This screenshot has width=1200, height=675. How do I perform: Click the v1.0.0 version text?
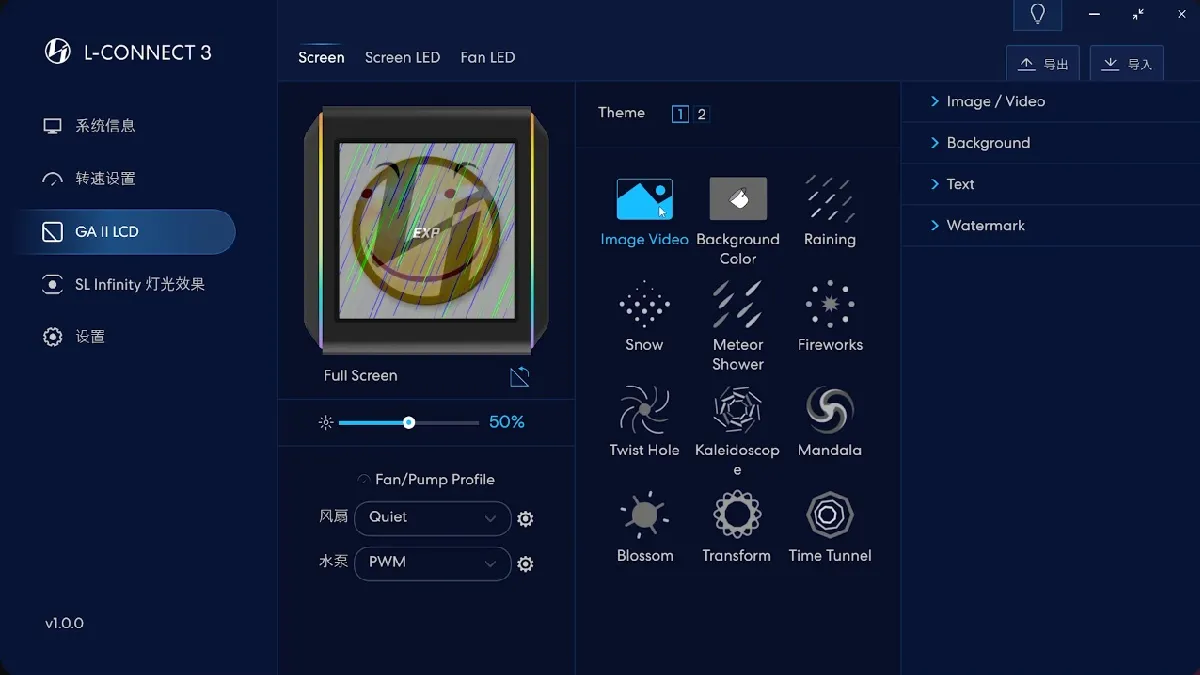64,624
